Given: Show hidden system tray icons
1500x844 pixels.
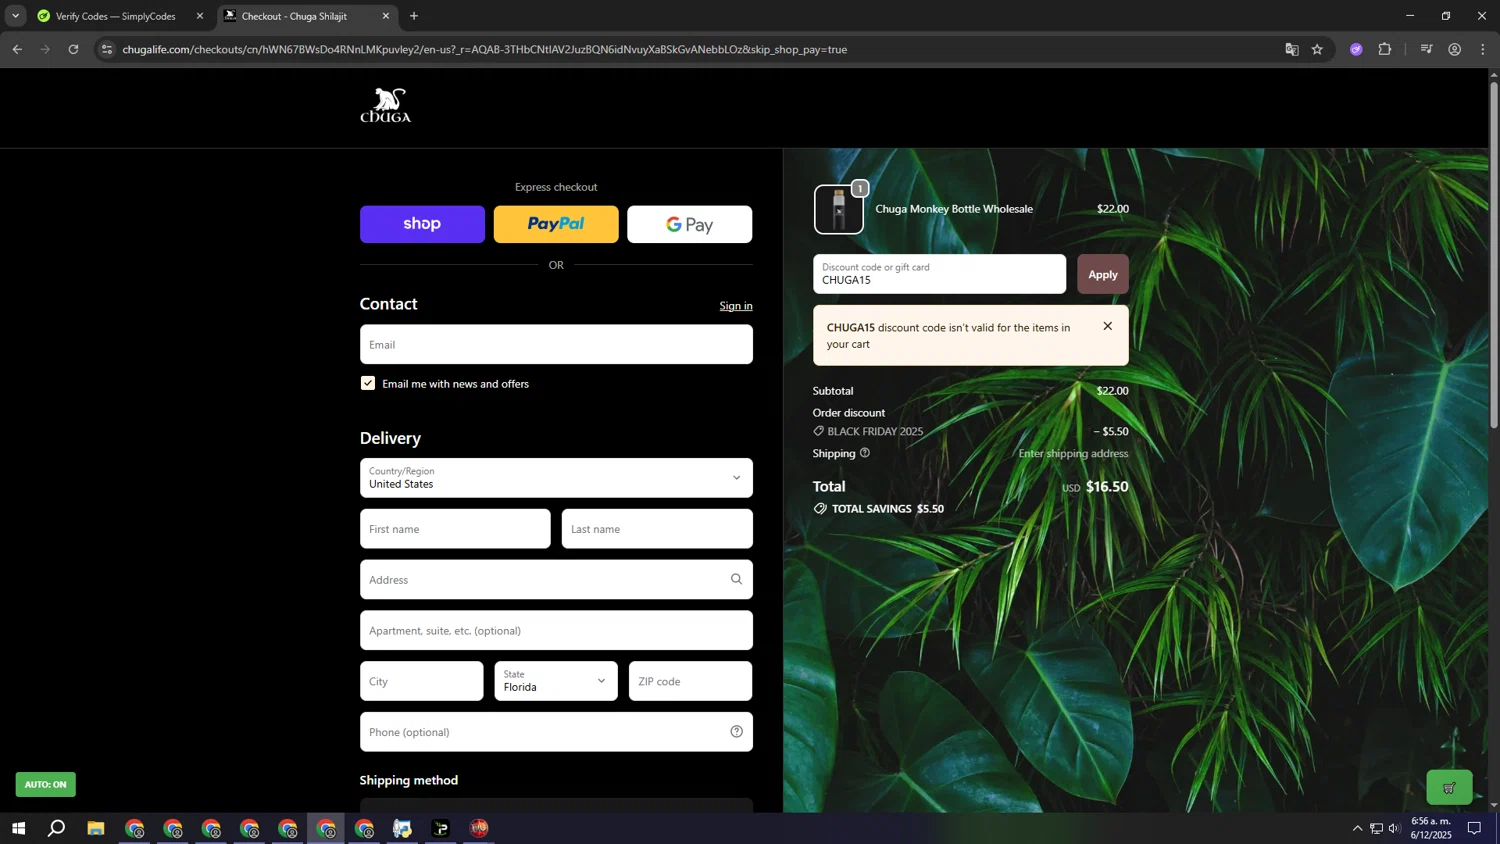Looking at the screenshot, I should (1357, 828).
